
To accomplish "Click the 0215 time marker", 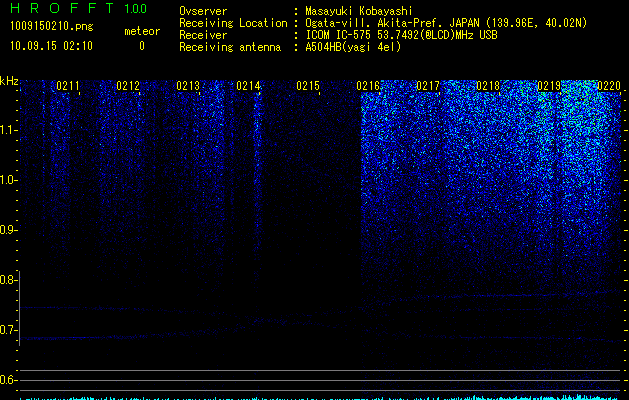I will coord(308,86).
